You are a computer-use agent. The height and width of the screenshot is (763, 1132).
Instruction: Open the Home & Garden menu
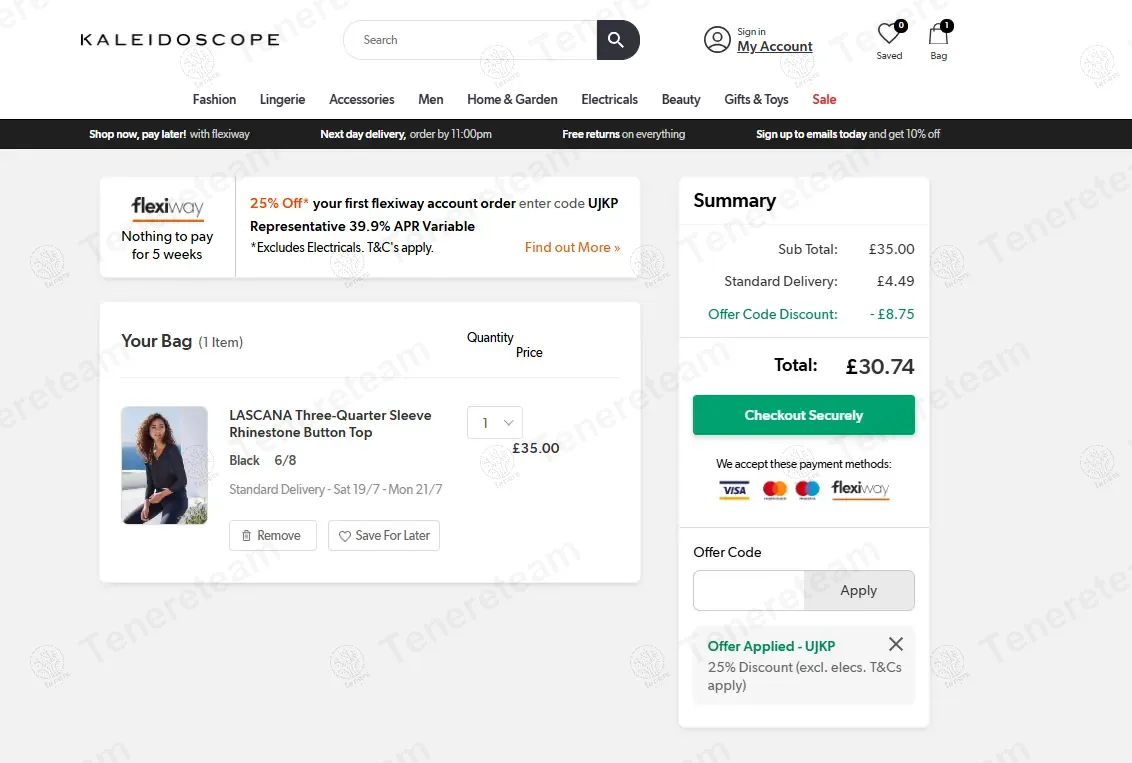pyautogui.click(x=512, y=99)
